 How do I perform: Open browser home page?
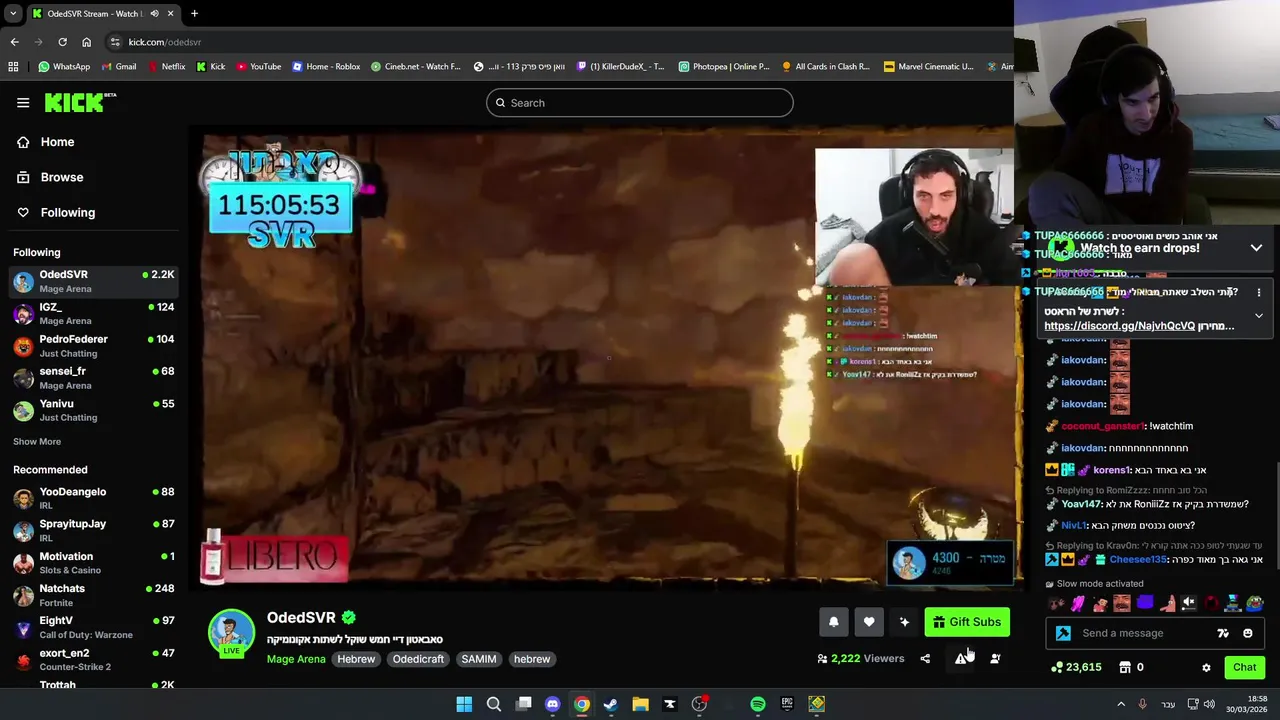pos(86,42)
